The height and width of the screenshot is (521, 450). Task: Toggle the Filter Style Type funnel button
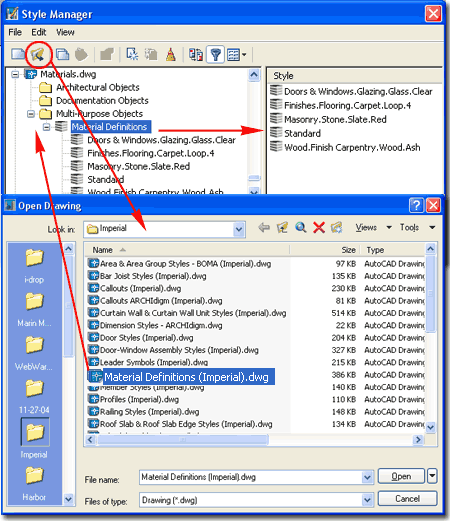click(x=215, y=54)
